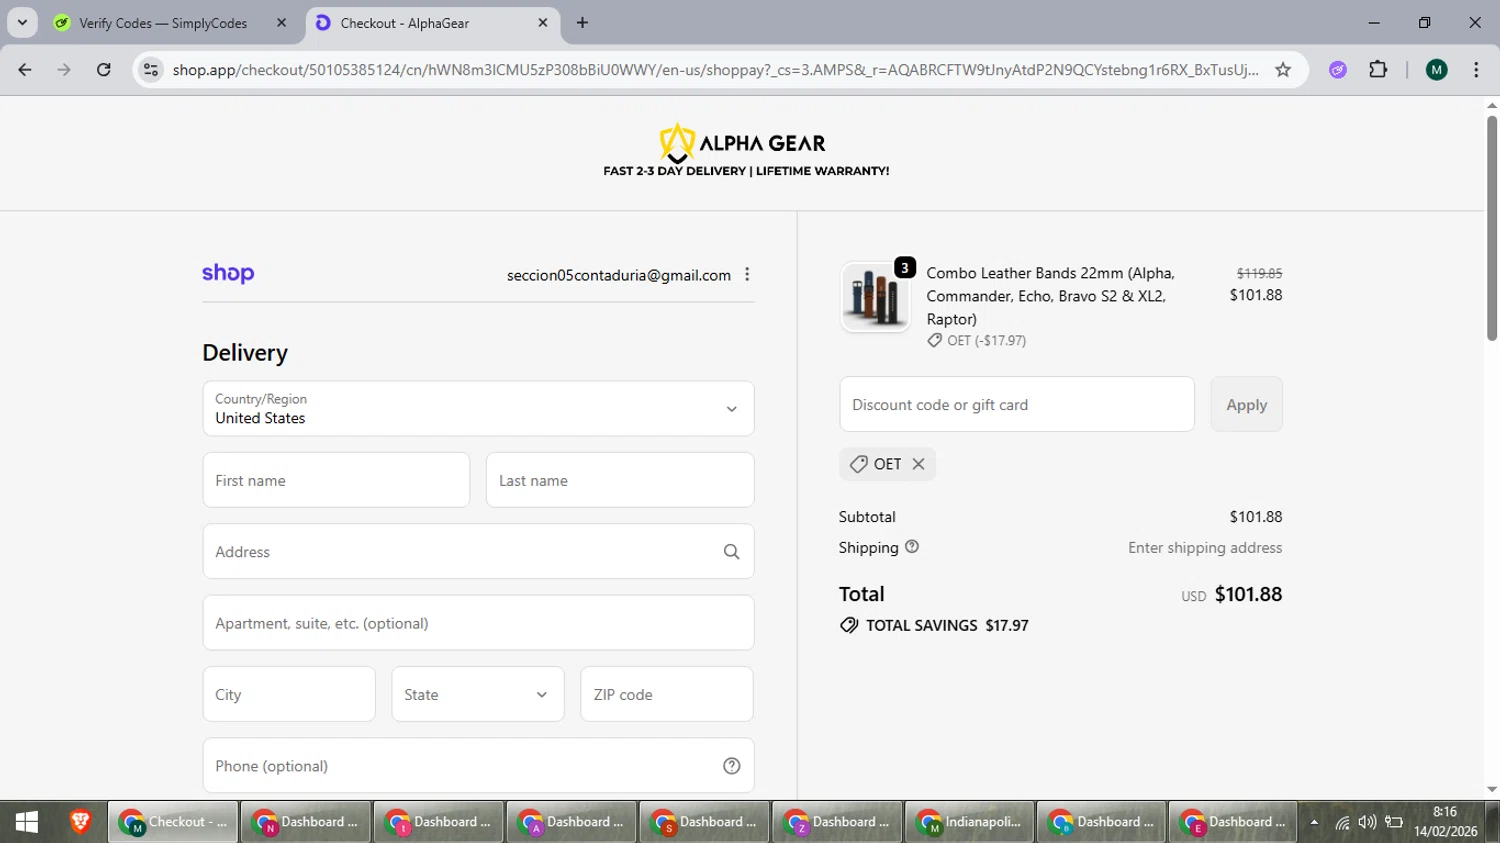Open the Indianapoli... taskbar window
This screenshot has height=843, width=1500.
968,822
